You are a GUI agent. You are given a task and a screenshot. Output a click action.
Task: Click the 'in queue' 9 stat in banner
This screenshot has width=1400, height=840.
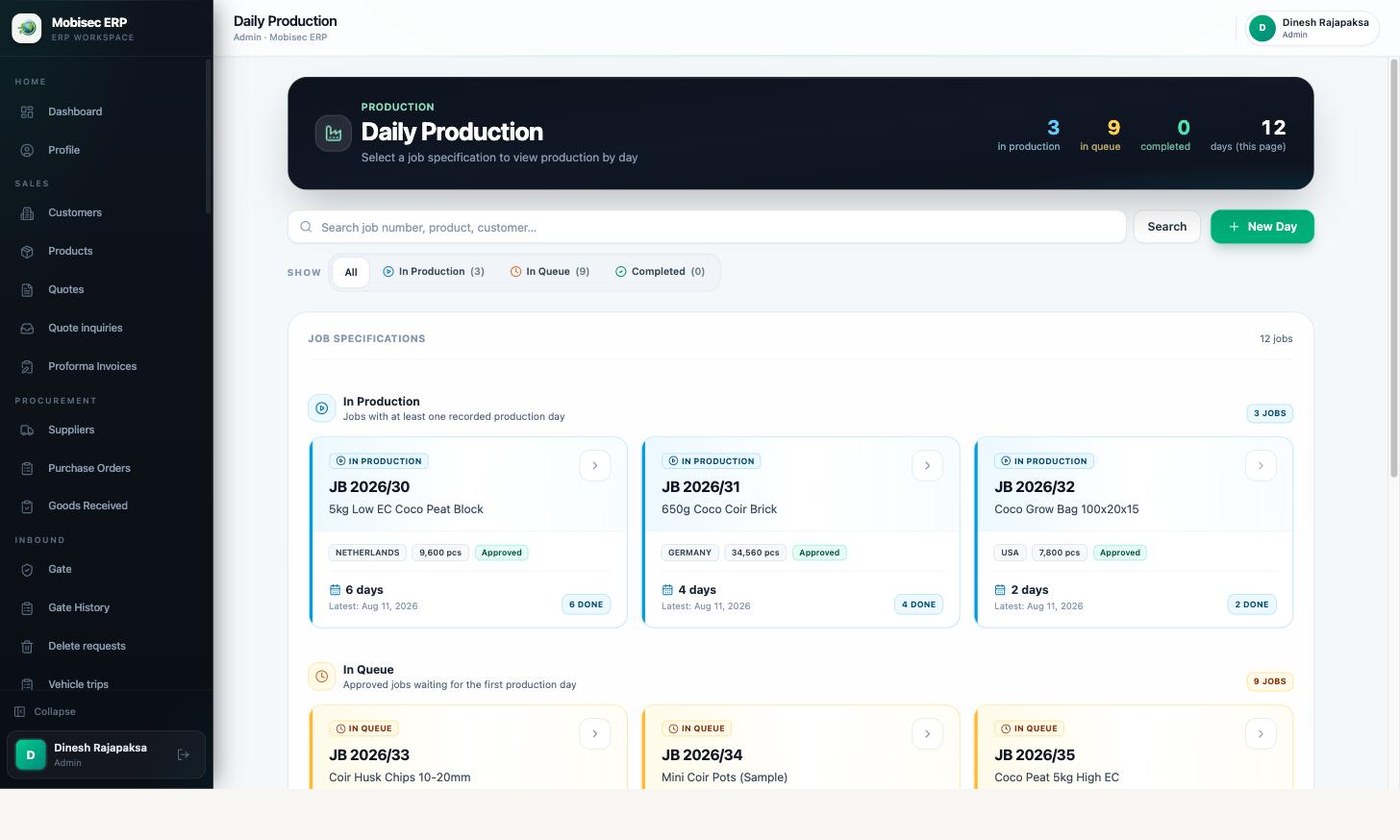click(x=1100, y=135)
